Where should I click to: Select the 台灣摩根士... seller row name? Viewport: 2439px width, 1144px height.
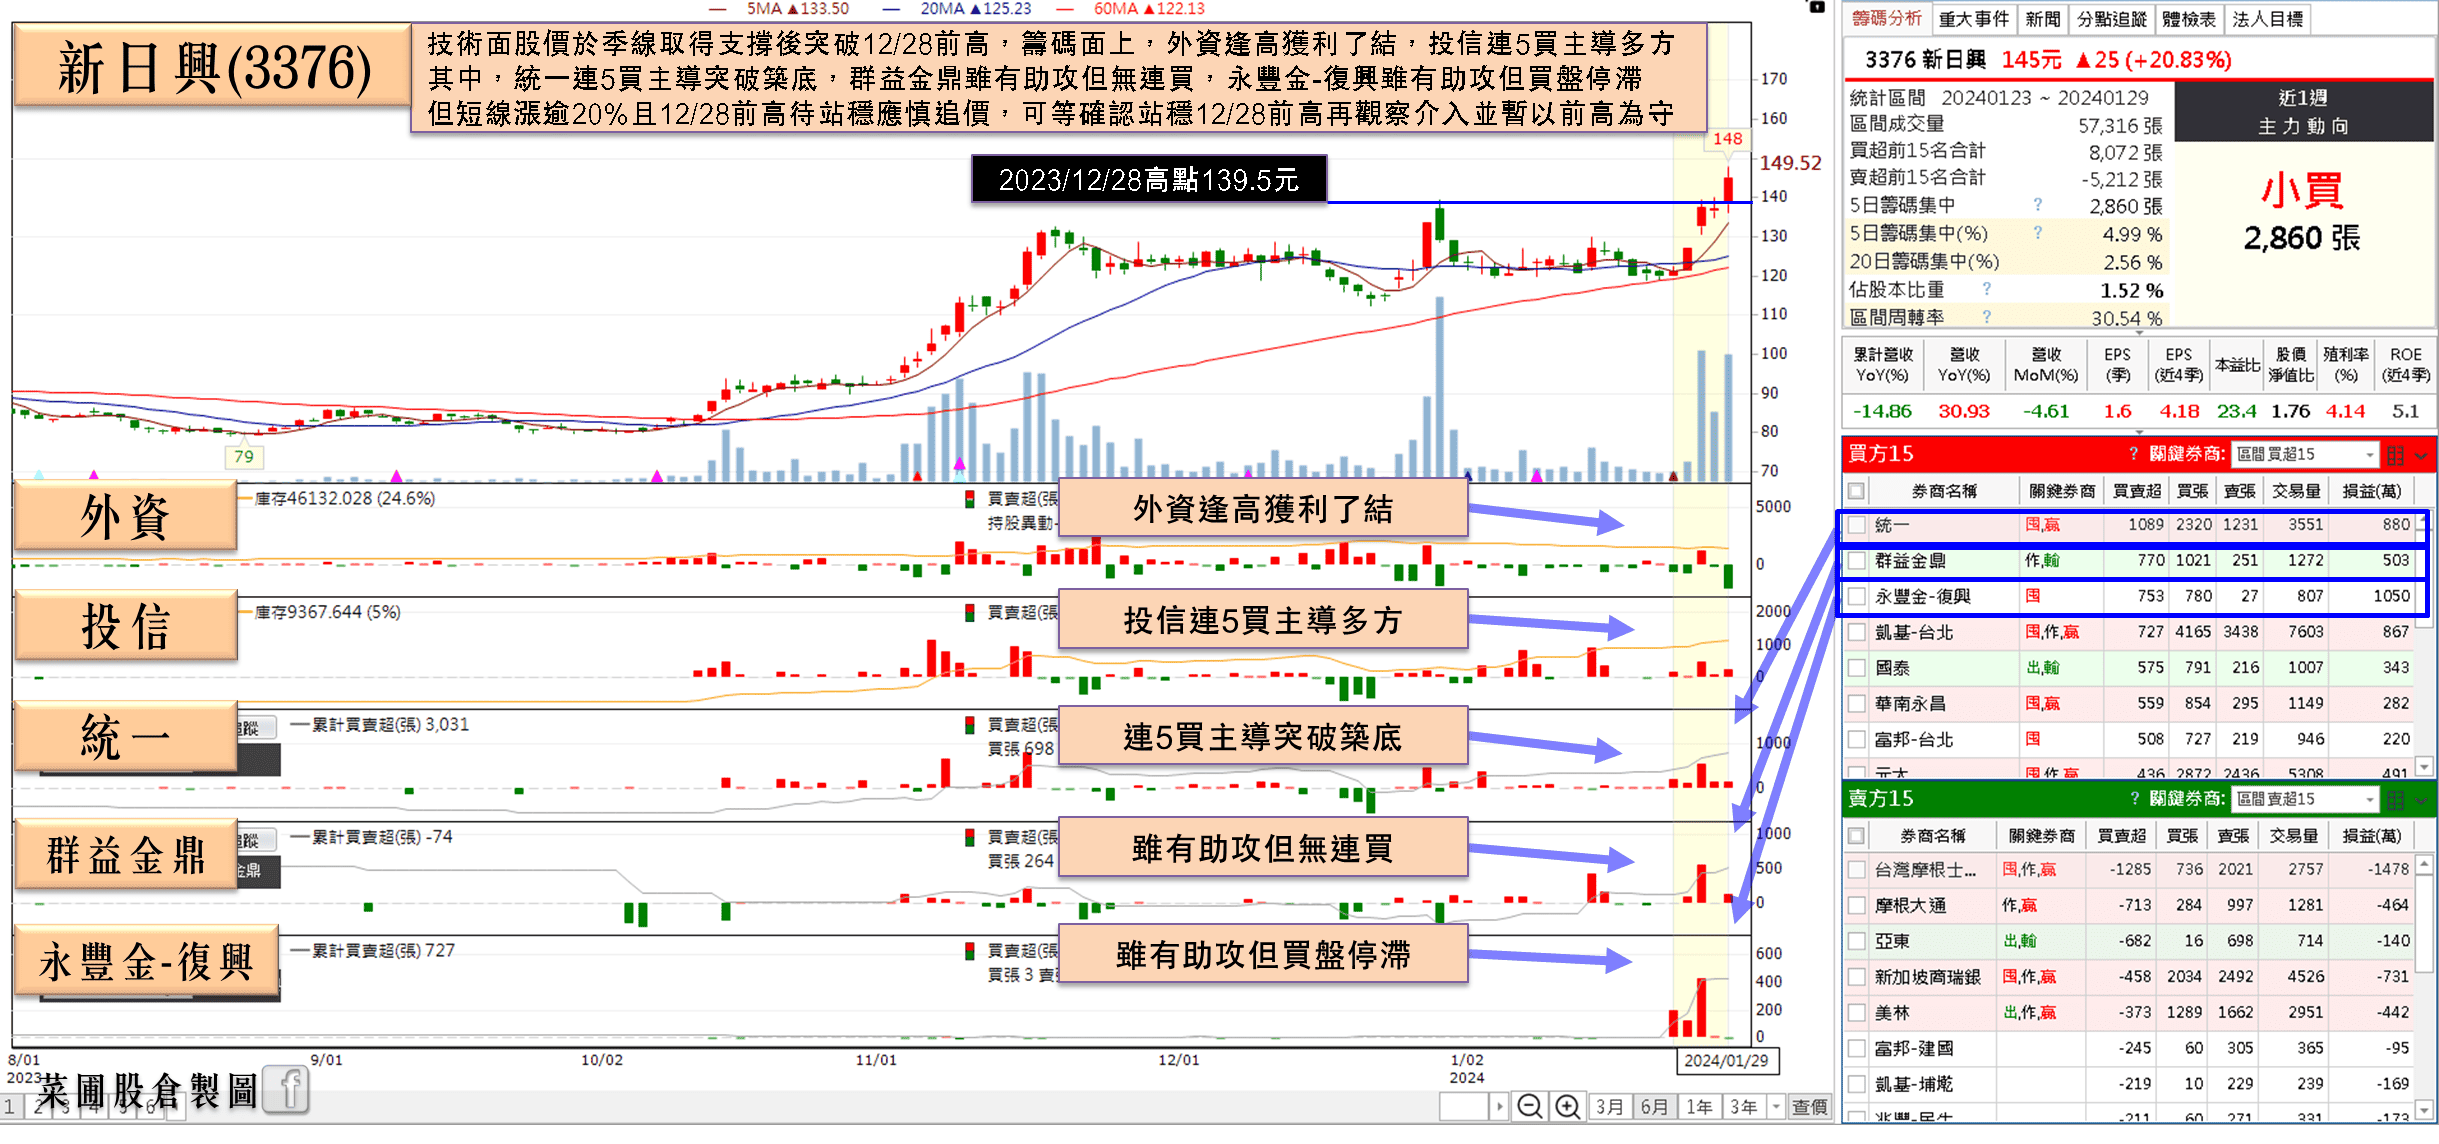[x=1925, y=870]
